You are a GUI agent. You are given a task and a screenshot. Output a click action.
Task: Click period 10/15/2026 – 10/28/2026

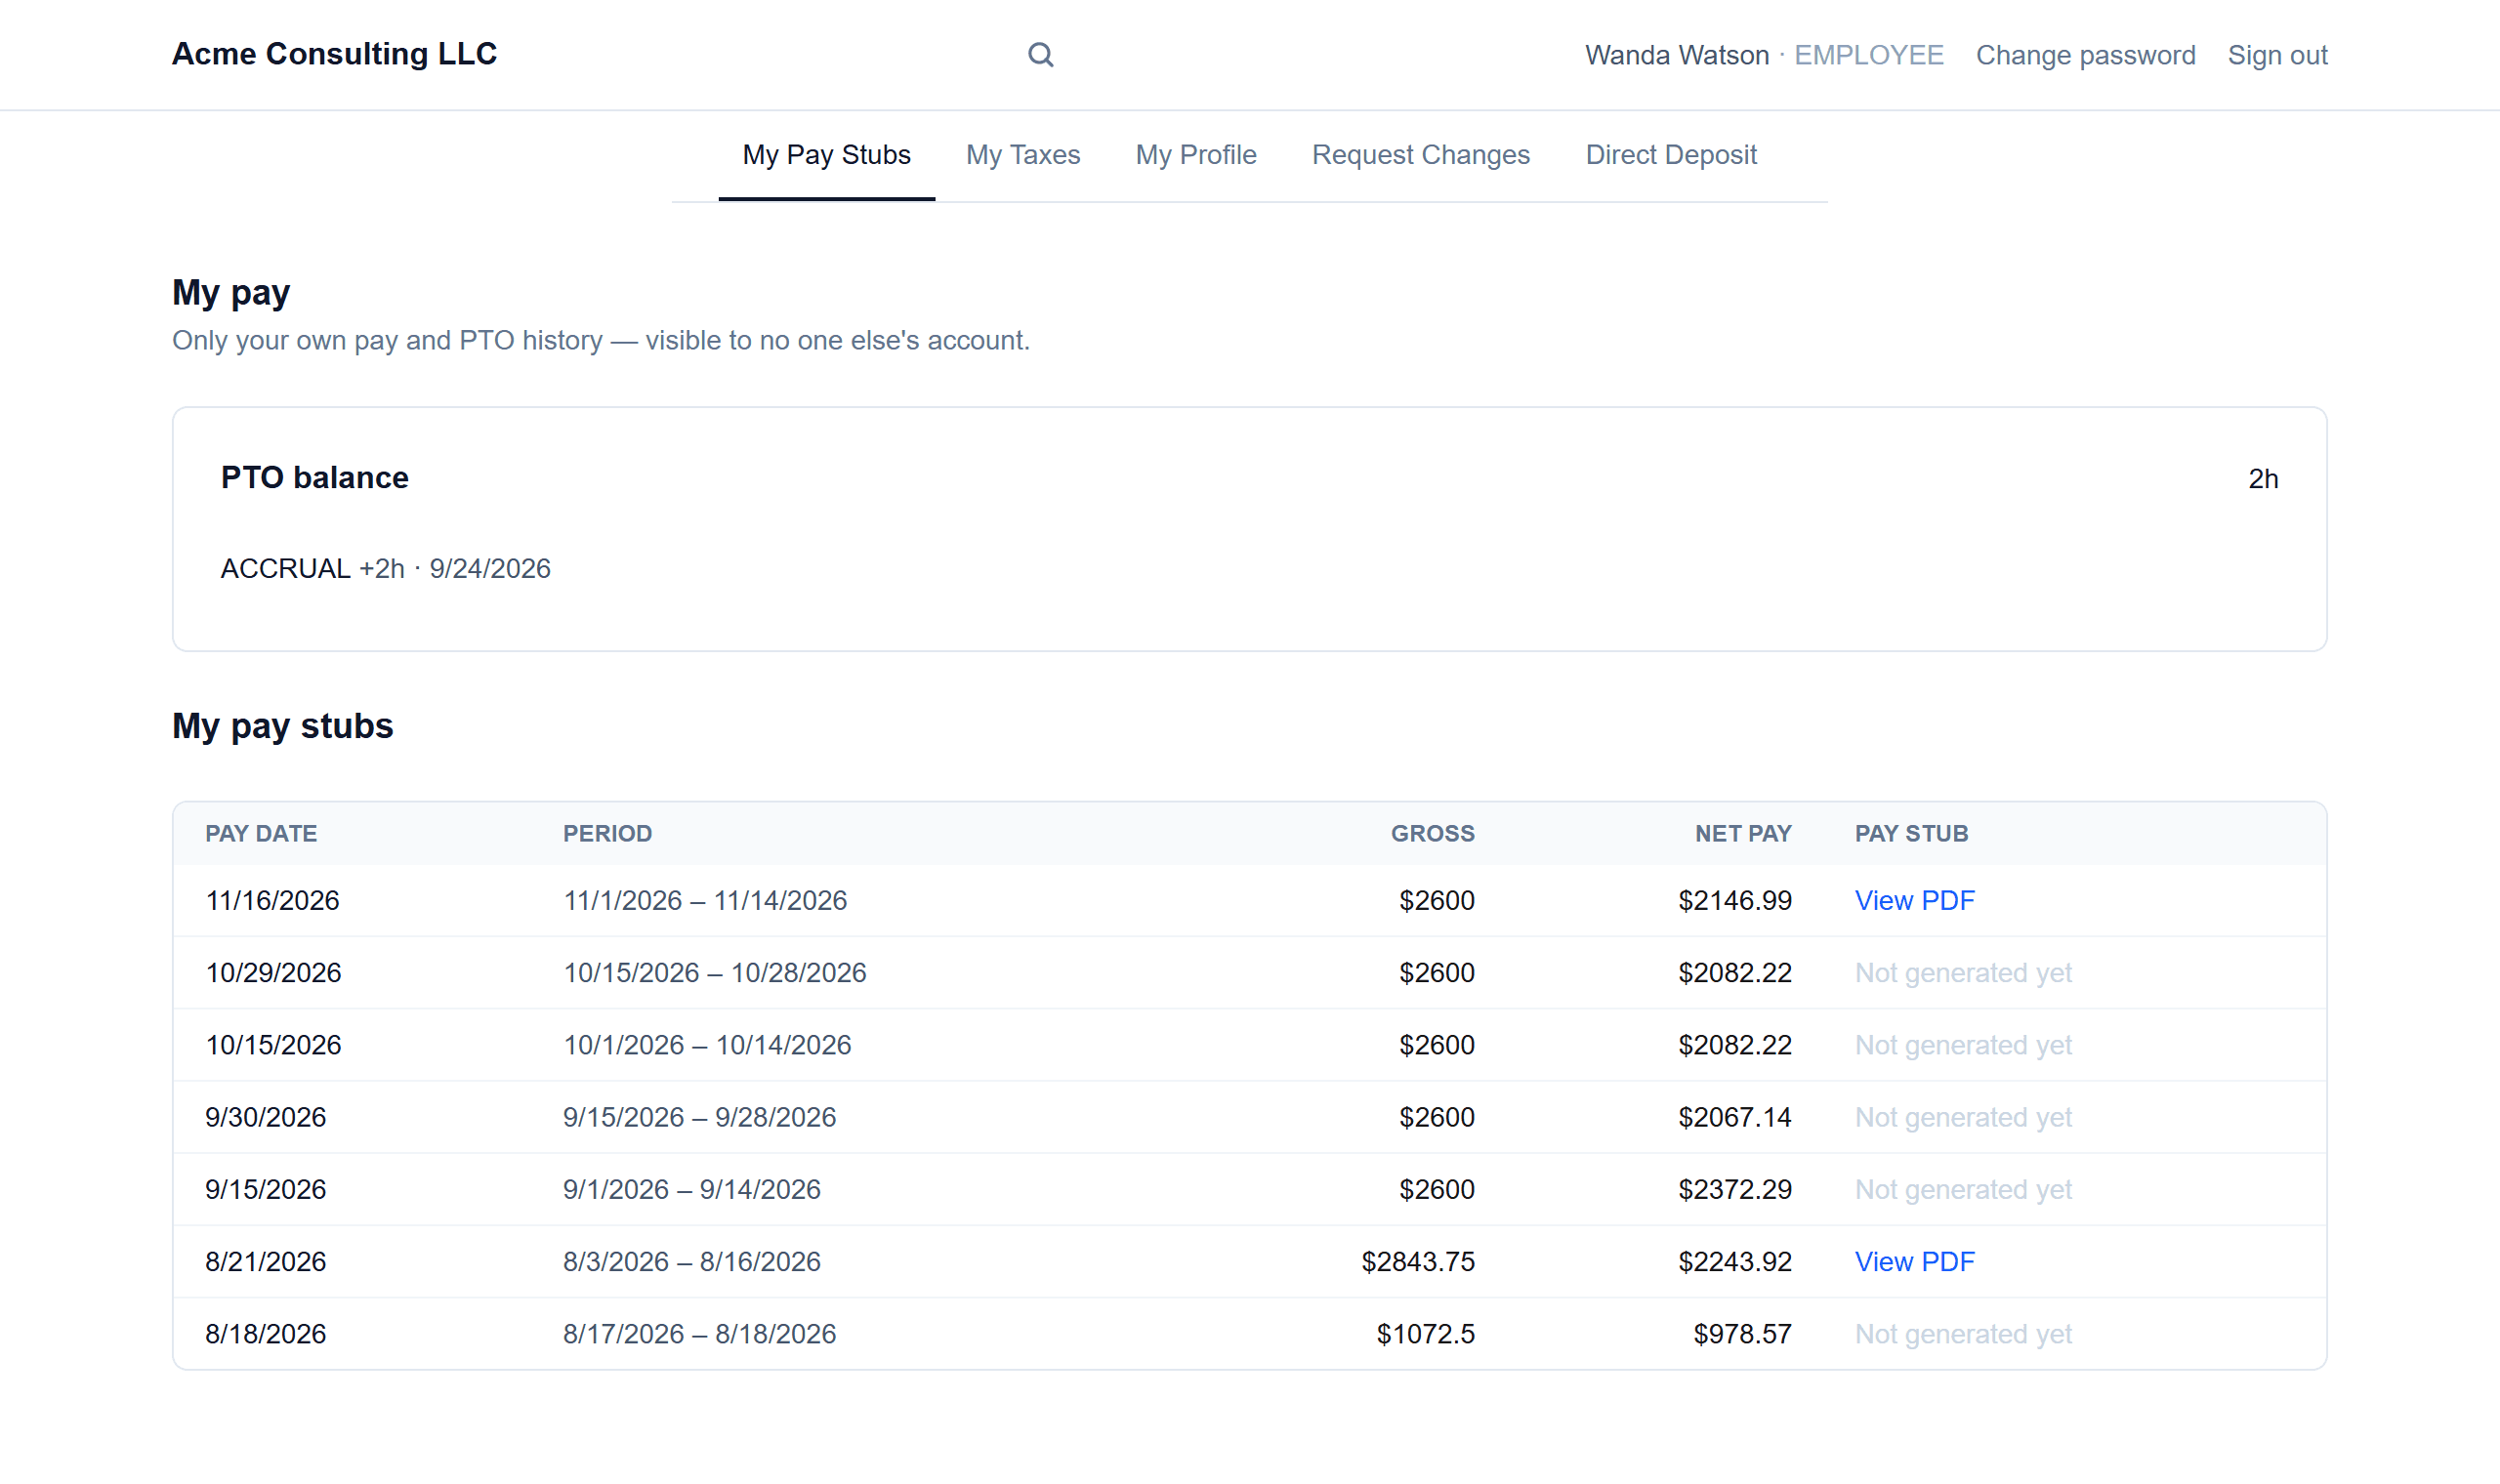point(714,972)
